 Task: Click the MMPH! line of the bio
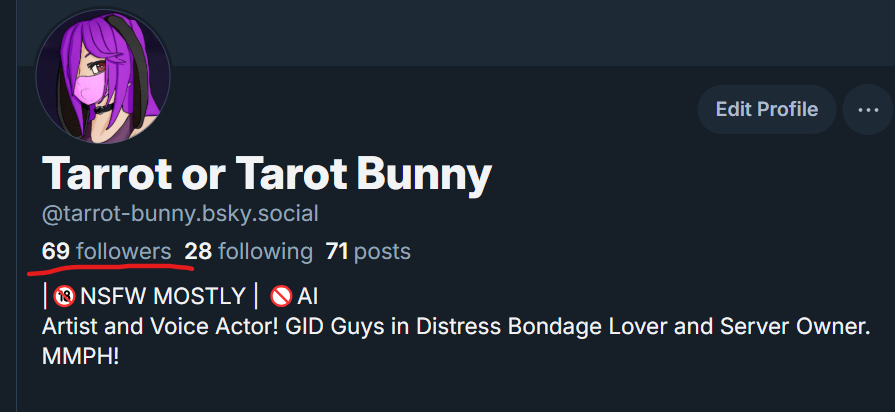click(x=80, y=357)
